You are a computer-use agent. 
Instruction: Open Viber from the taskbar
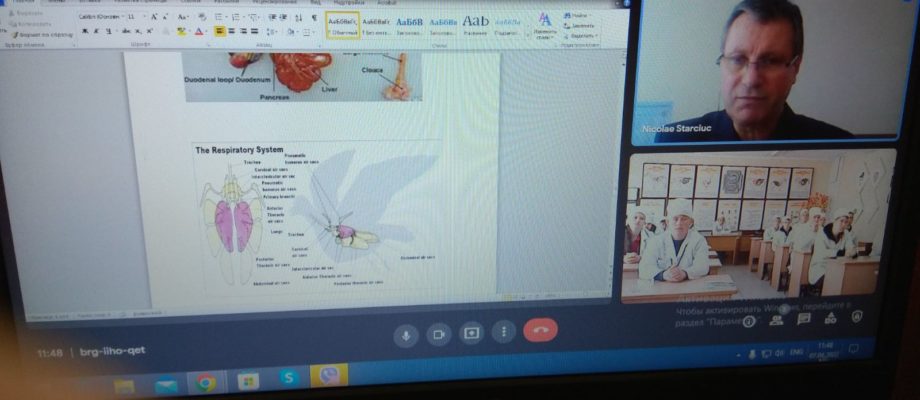tap(330, 375)
